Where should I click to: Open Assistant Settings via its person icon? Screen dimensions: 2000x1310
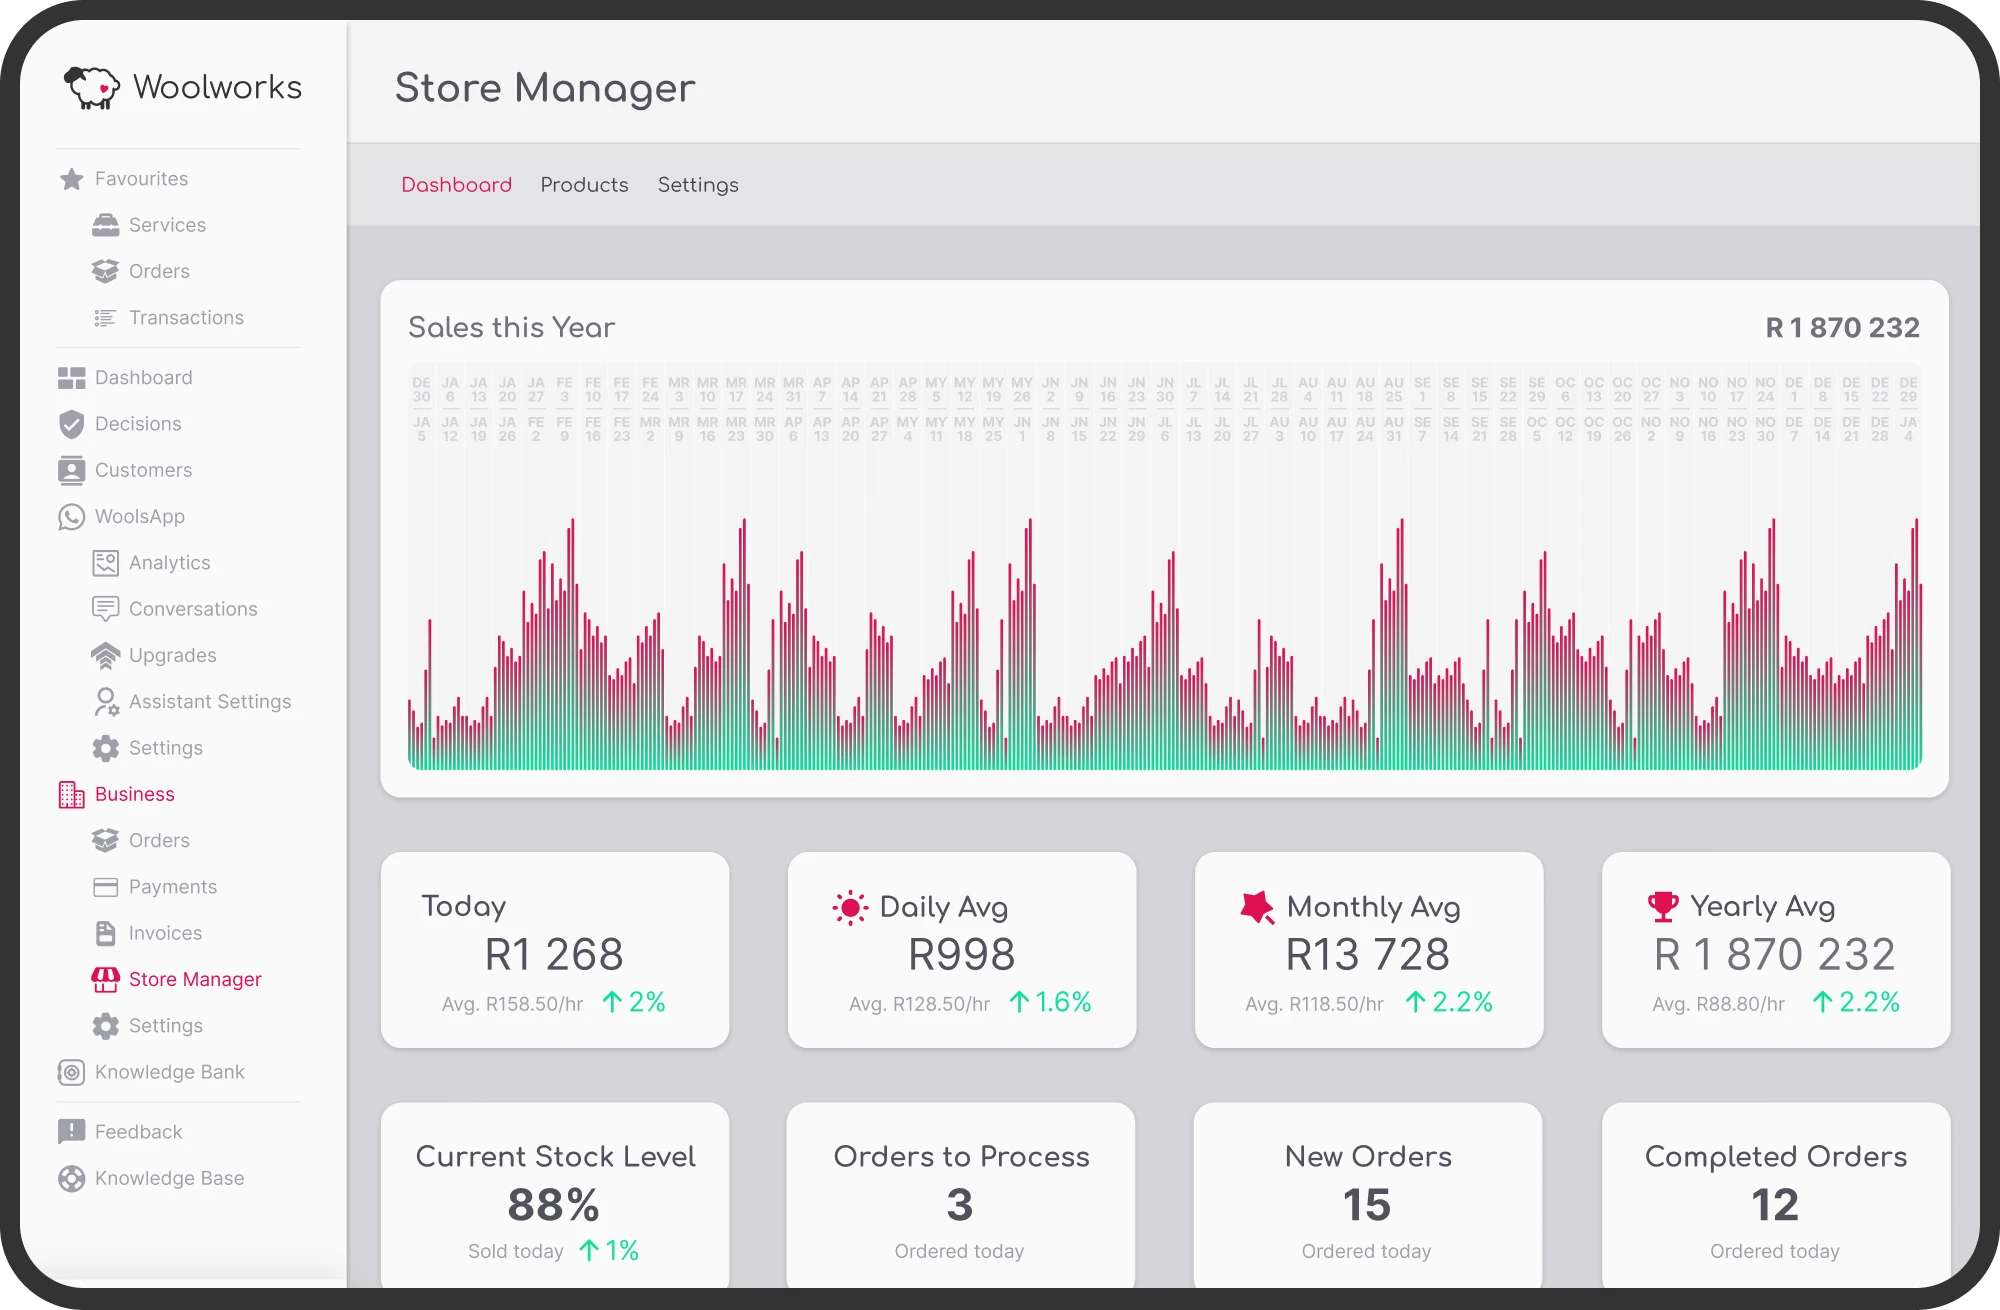point(105,701)
